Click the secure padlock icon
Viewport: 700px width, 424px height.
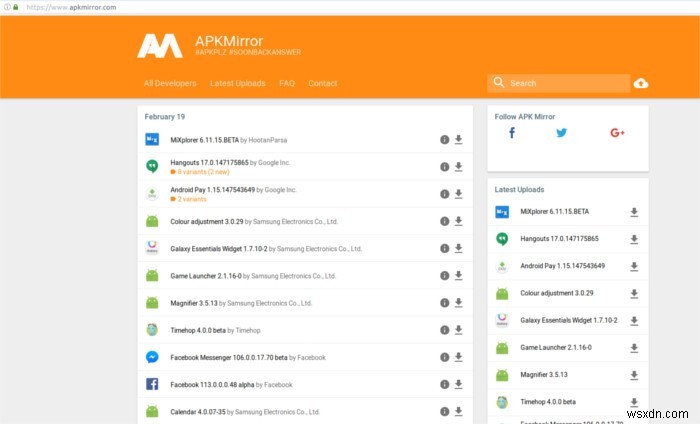click(x=16, y=7)
